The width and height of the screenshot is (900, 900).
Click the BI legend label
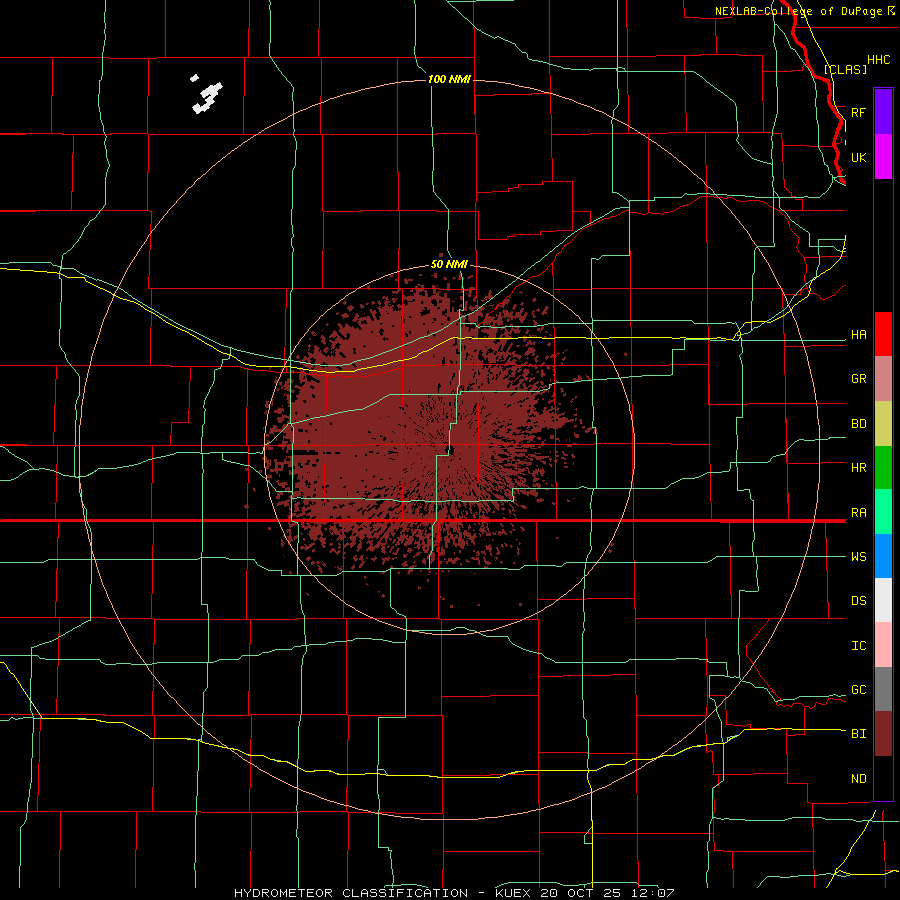[858, 734]
